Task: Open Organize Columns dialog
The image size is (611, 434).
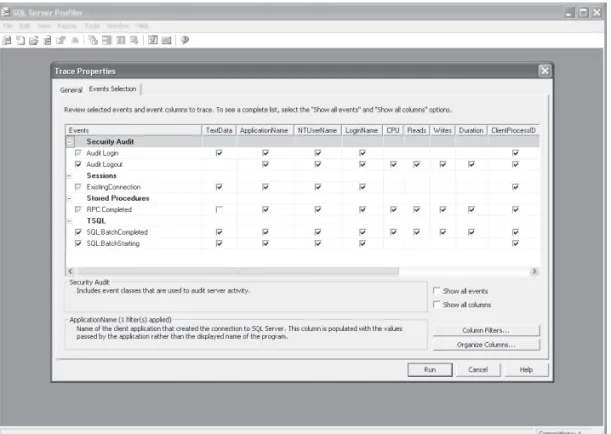Action: pos(486,345)
